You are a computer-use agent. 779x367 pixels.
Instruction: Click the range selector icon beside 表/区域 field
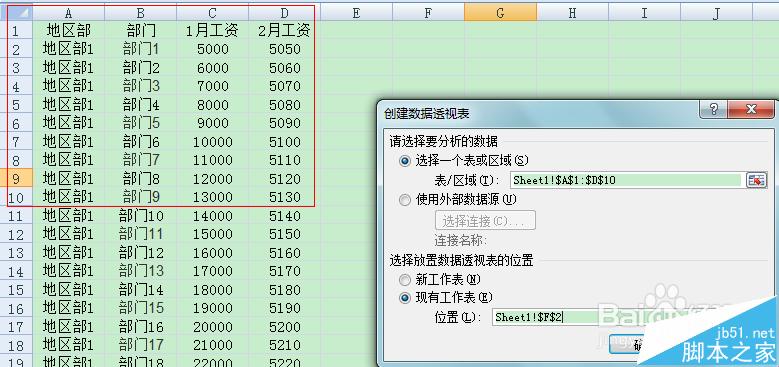click(756, 180)
